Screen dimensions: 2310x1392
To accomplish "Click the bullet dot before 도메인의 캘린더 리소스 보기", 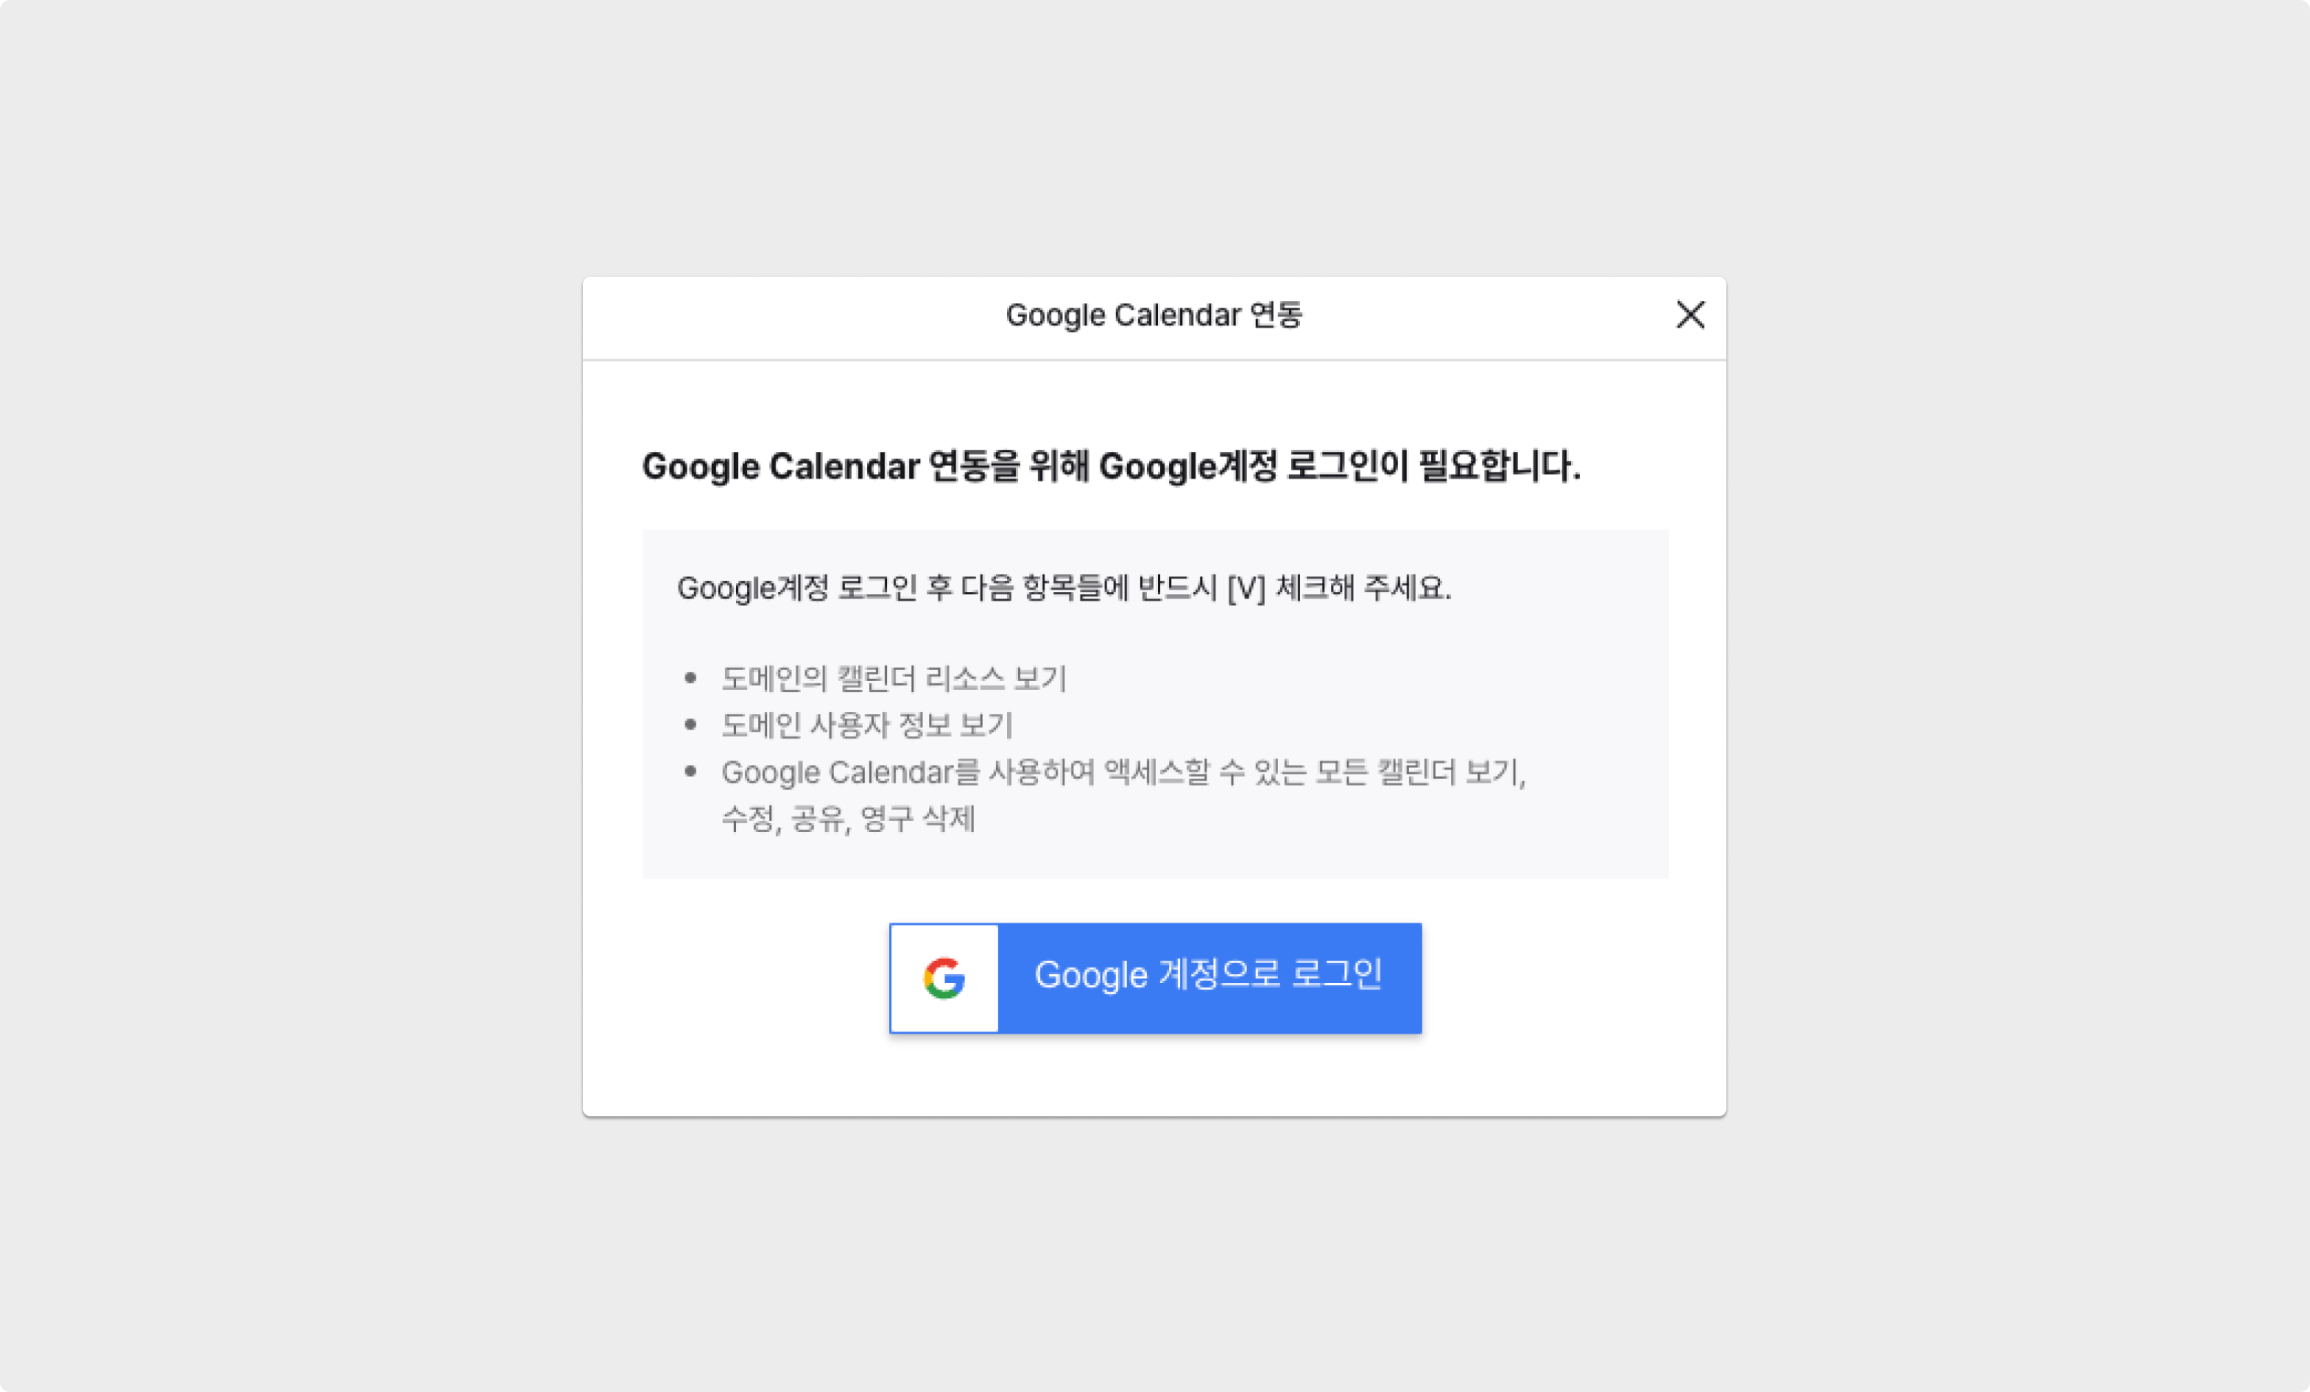I will pyautogui.click(x=690, y=678).
